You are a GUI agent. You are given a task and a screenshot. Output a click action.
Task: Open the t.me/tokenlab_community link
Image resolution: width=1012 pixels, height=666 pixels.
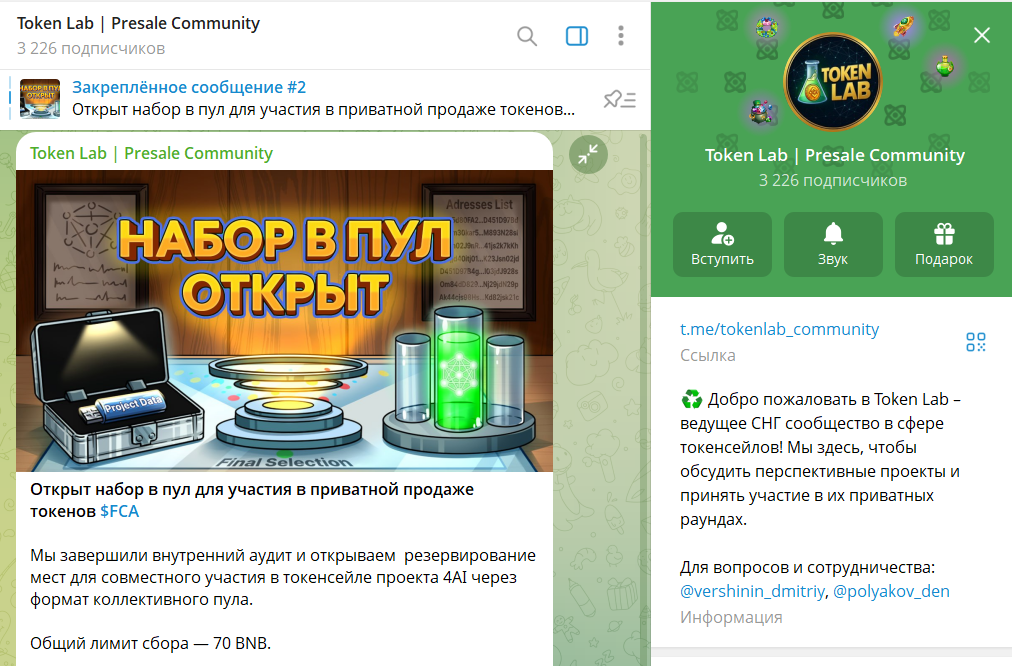[x=779, y=329]
